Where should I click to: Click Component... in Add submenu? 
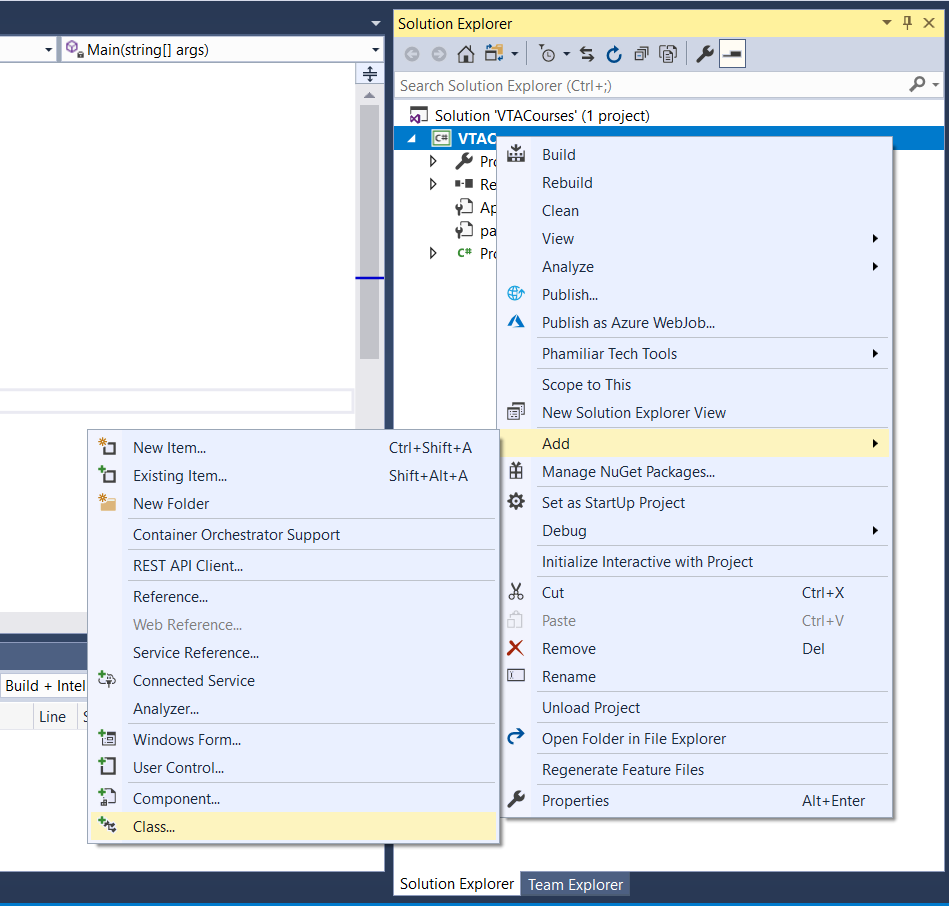[x=294, y=799]
